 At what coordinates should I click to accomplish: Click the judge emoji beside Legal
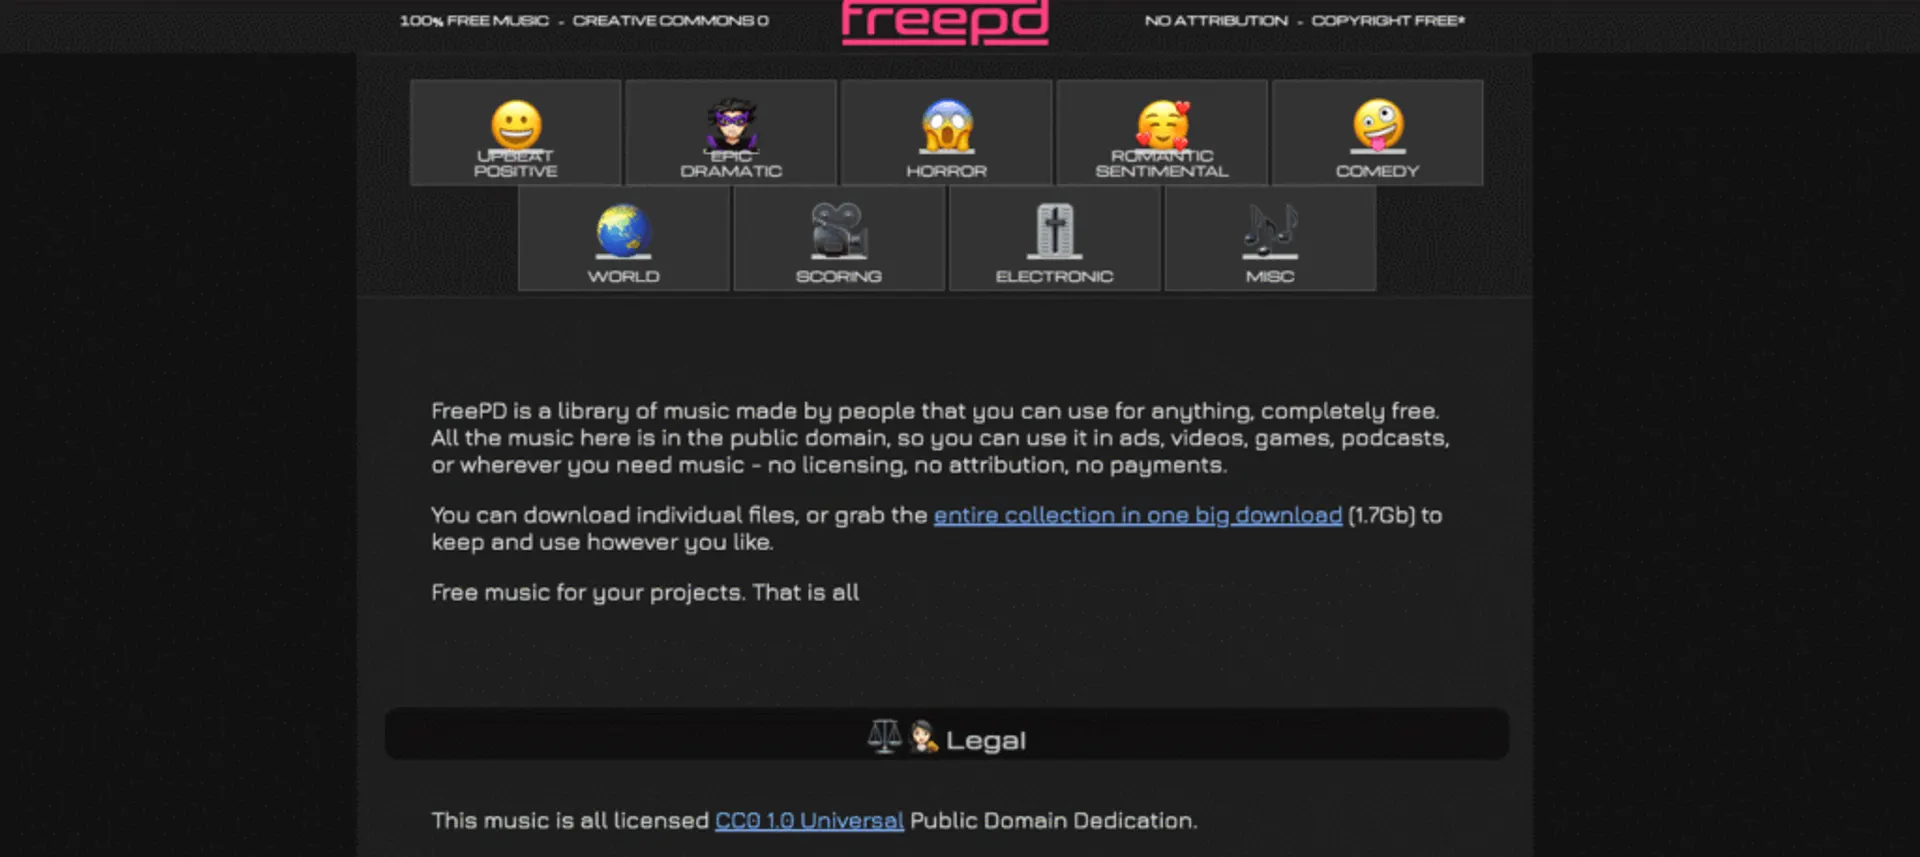tap(923, 738)
